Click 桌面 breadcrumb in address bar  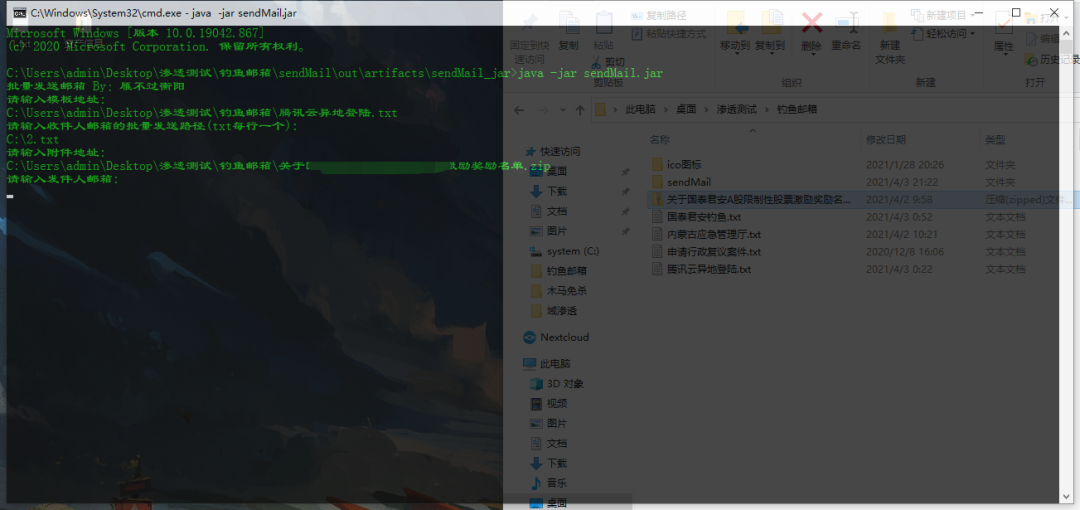coord(685,110)
